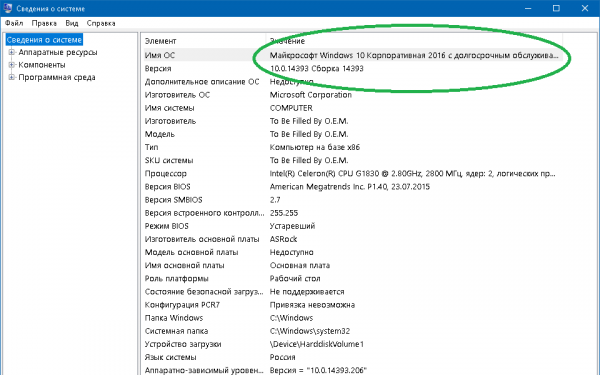
Task: Select the Имя системы row label
Action: (169, 108)
